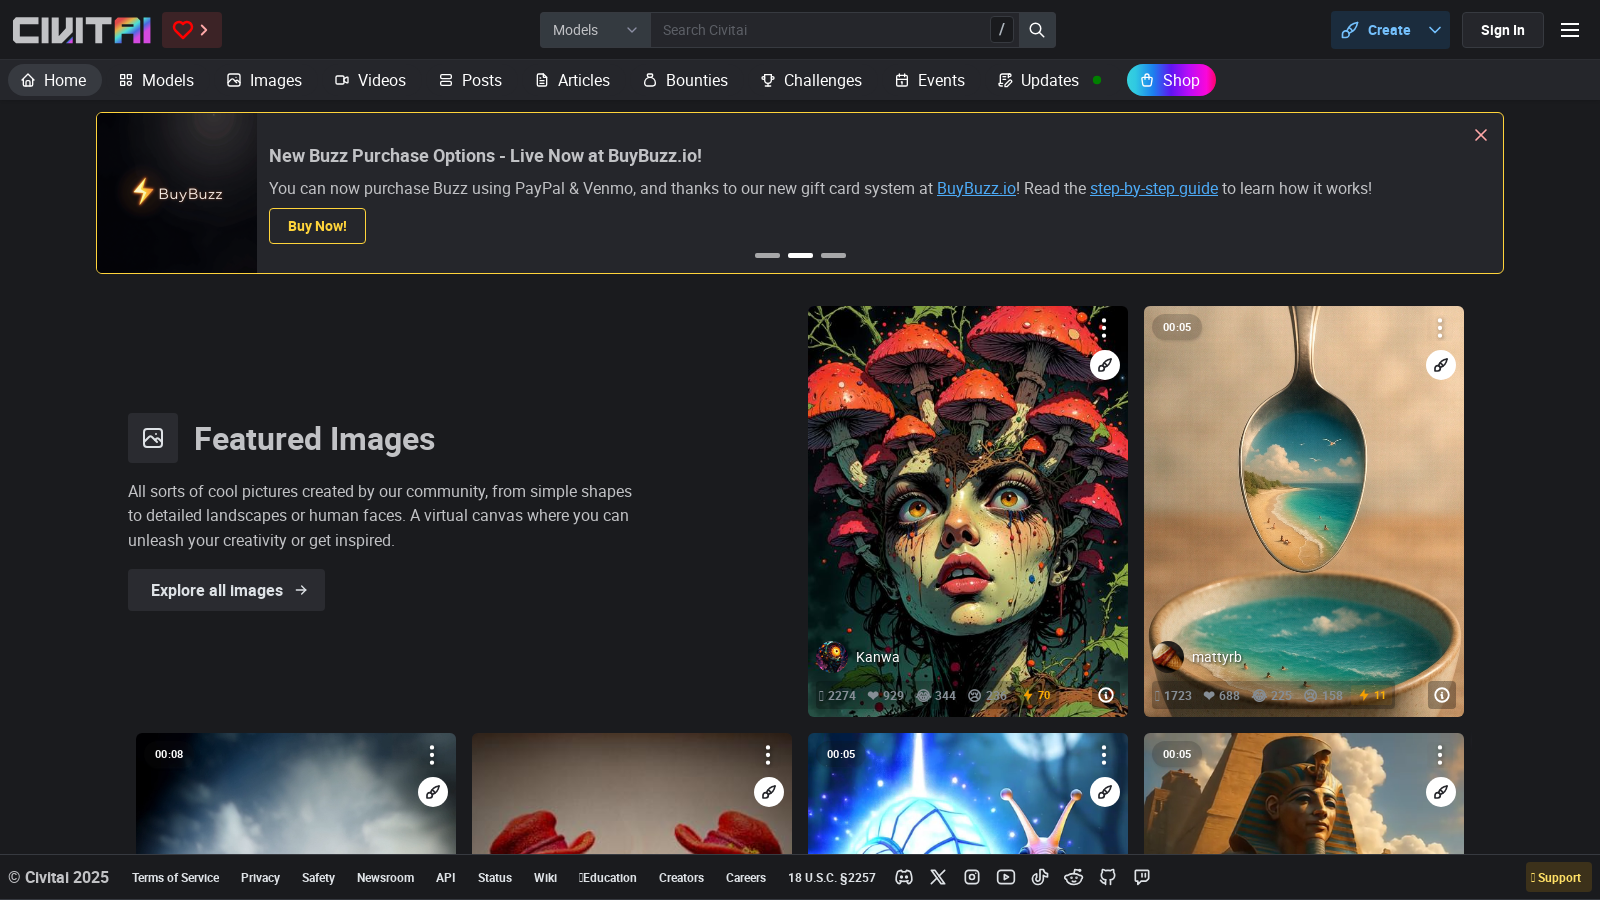Image resolution: width=1600 pixels, height=900 pixels.
Task: Open the Discord link in footer
Action: click(904, 877)
